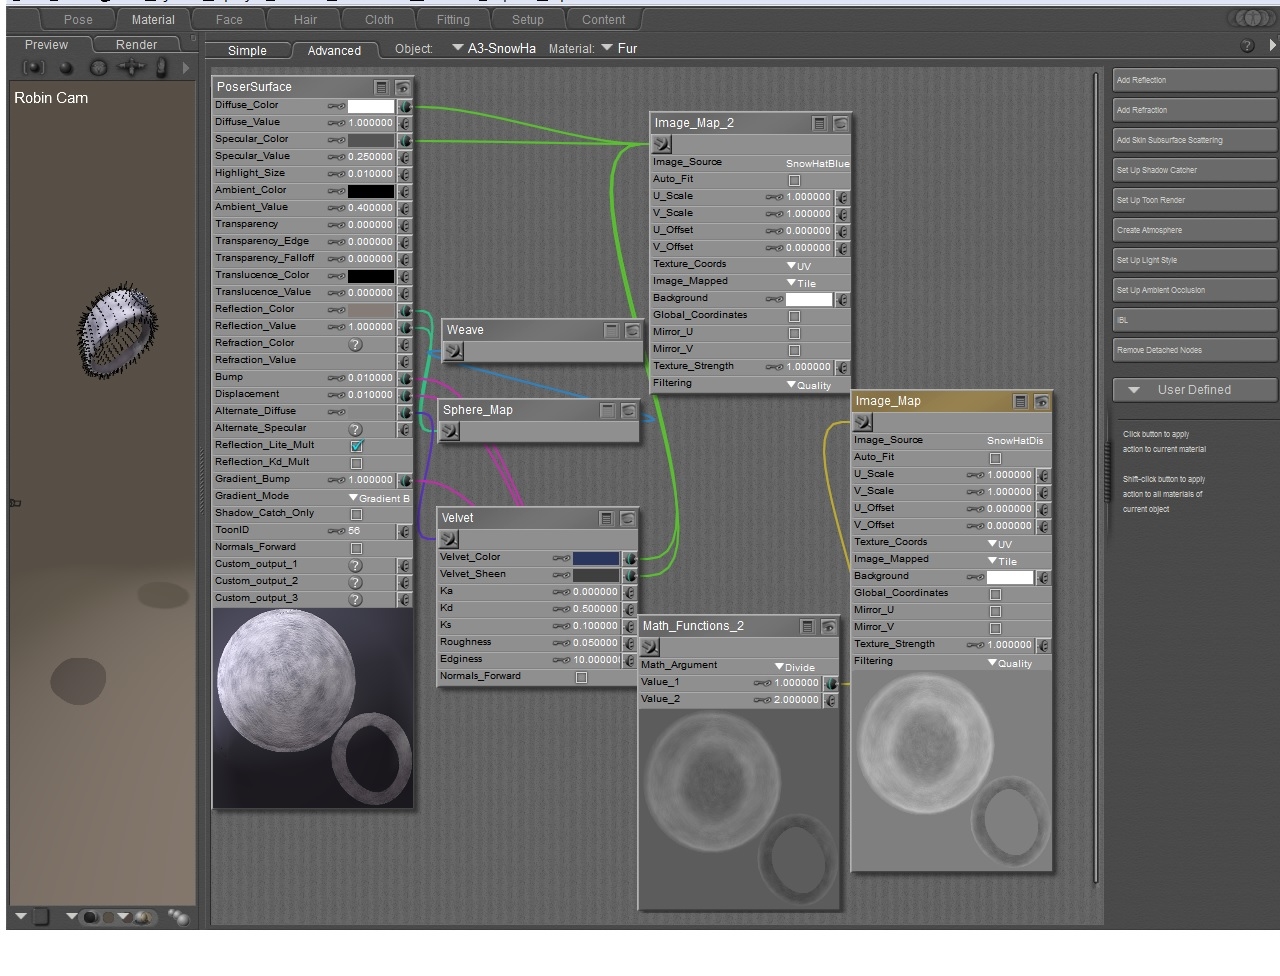Toggle preview eye on PoserSurface node
The width and height of the screenshot is (1280, 976).
(402, 88)
